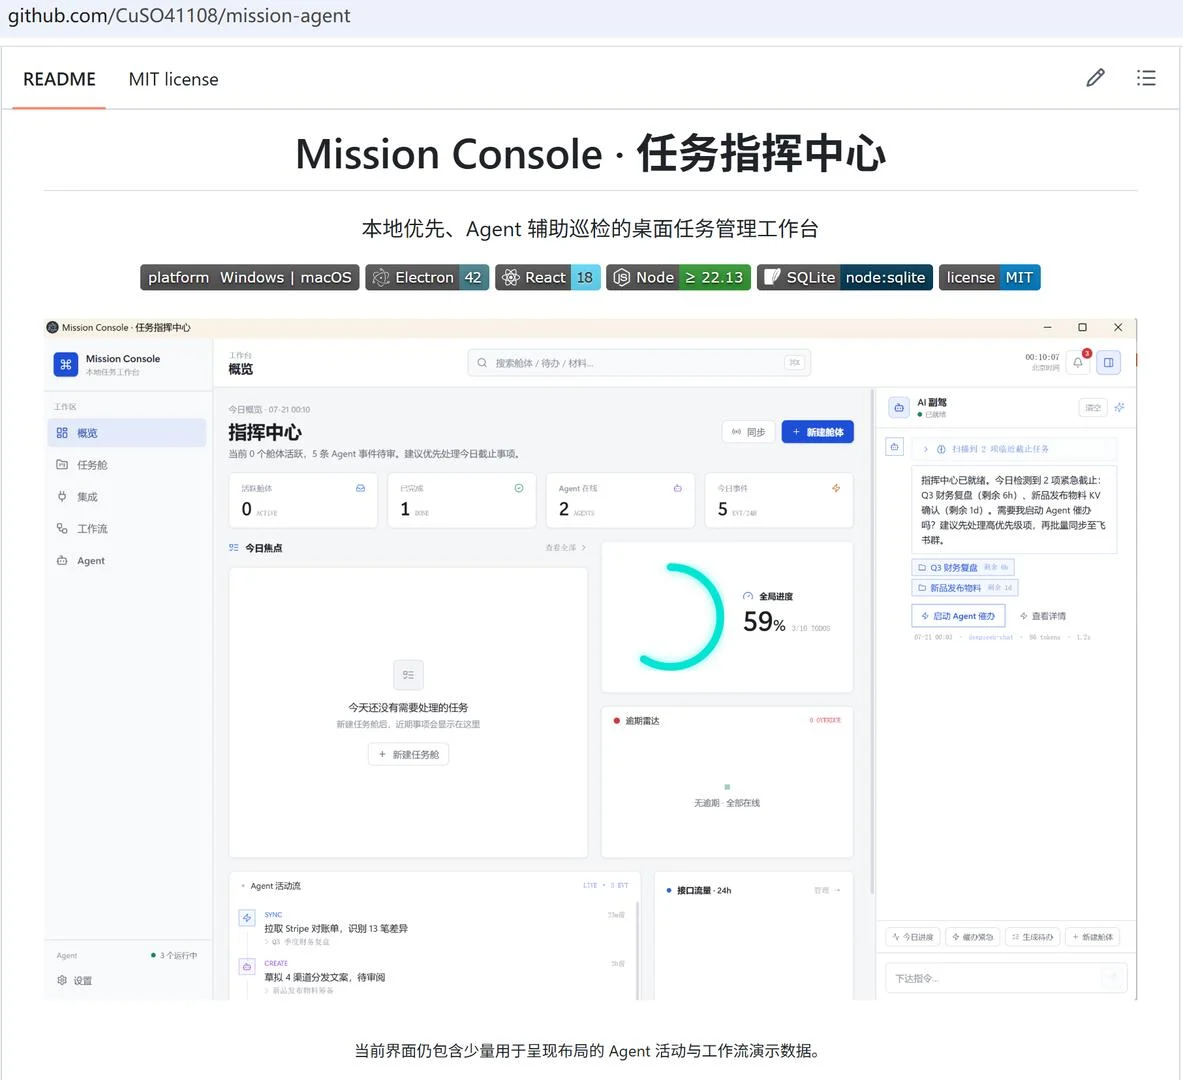Click the blue Mission Console logo icon

click(66, 364)
